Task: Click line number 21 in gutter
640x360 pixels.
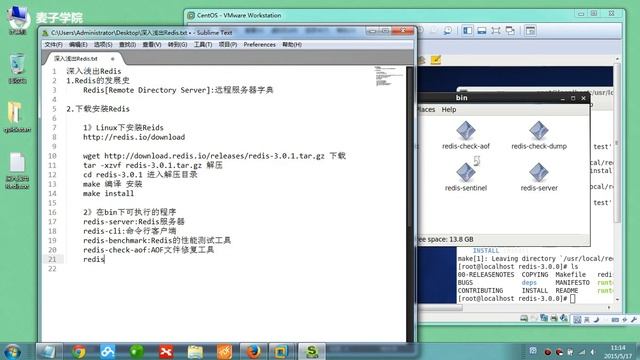Action: (x=52, y=259)
